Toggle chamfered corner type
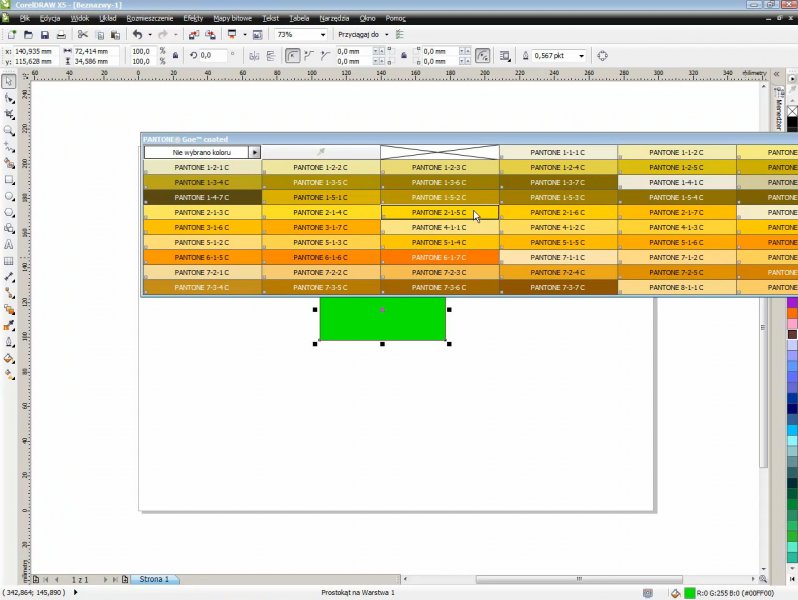Viewport: 798px width, 600px height. tap(325, 55)
